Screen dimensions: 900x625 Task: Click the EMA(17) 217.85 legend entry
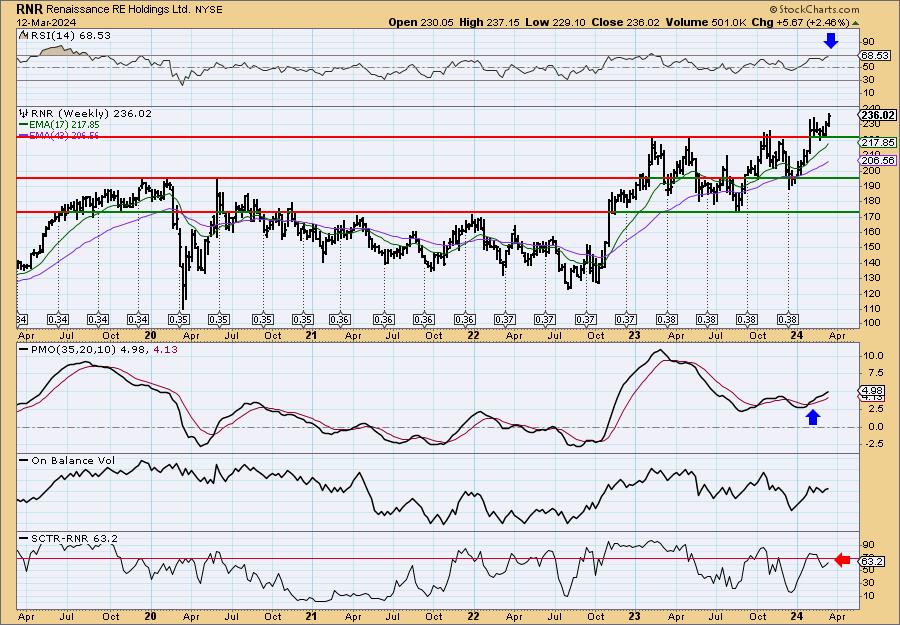59,124
